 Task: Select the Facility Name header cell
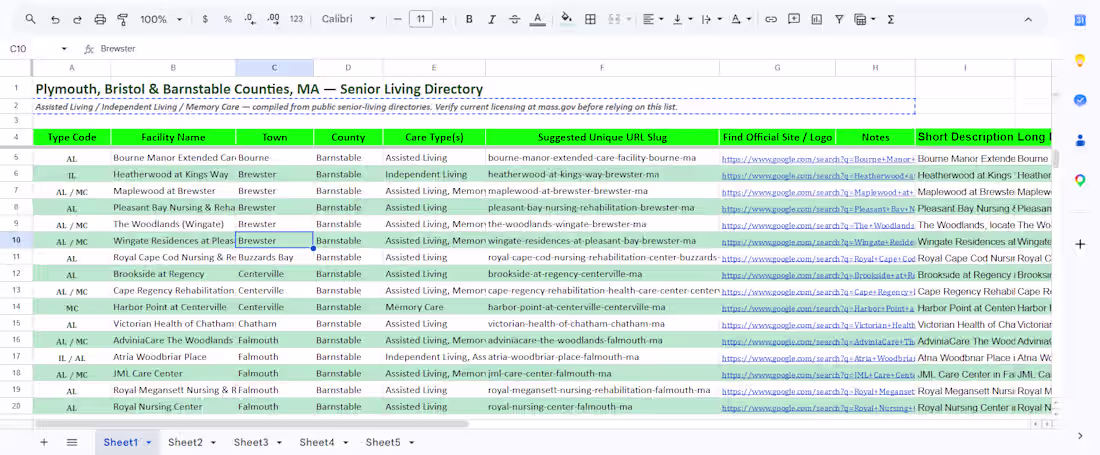point(173,137)
